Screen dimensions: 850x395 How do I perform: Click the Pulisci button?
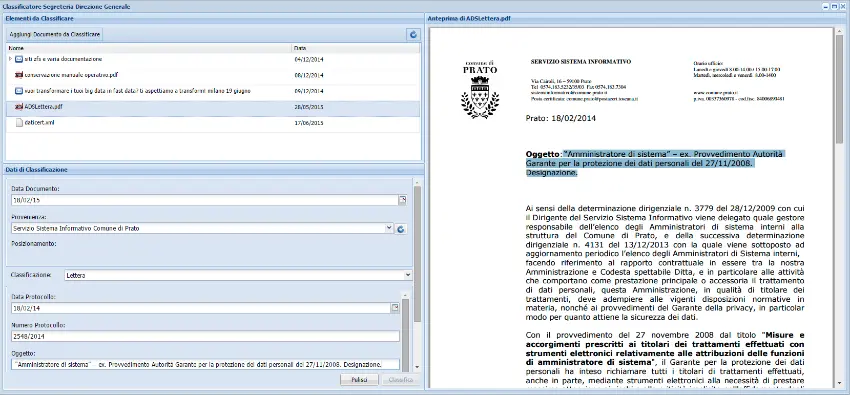click(359, 380)
